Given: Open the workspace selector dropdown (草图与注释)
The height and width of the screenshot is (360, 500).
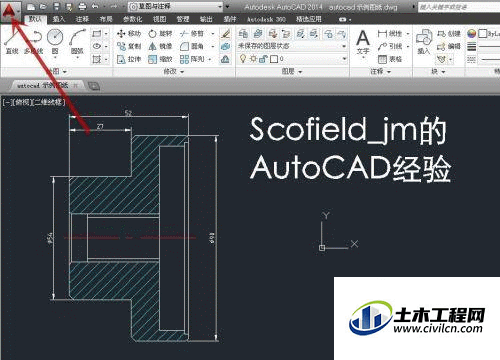Looking at the screenshot, I should coord(176,6).
